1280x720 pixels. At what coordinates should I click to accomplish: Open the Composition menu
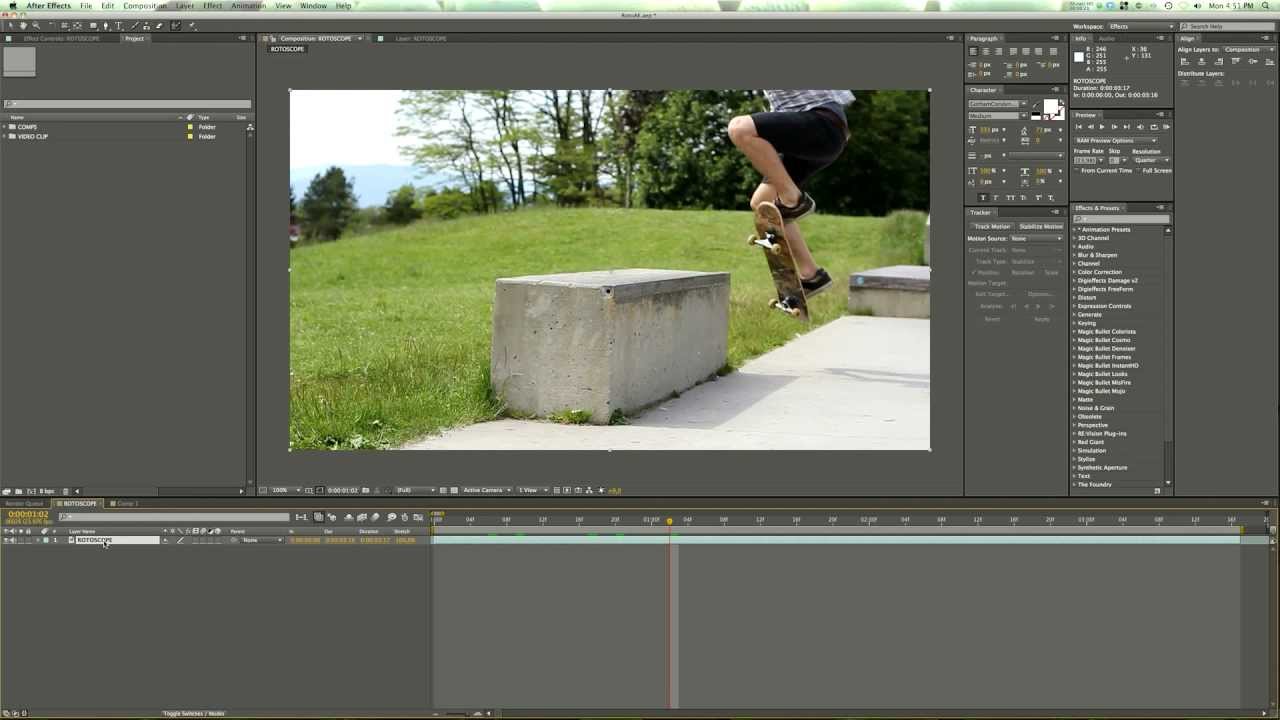(145, 6)
